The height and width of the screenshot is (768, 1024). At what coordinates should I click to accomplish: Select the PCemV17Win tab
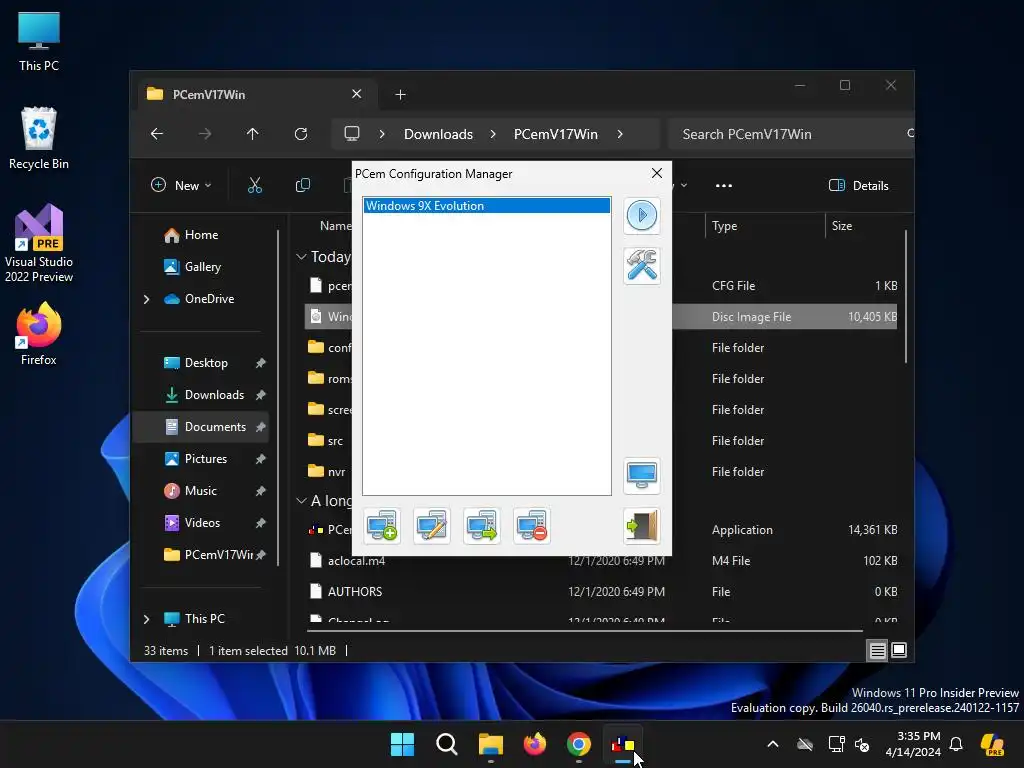(255, 95)
